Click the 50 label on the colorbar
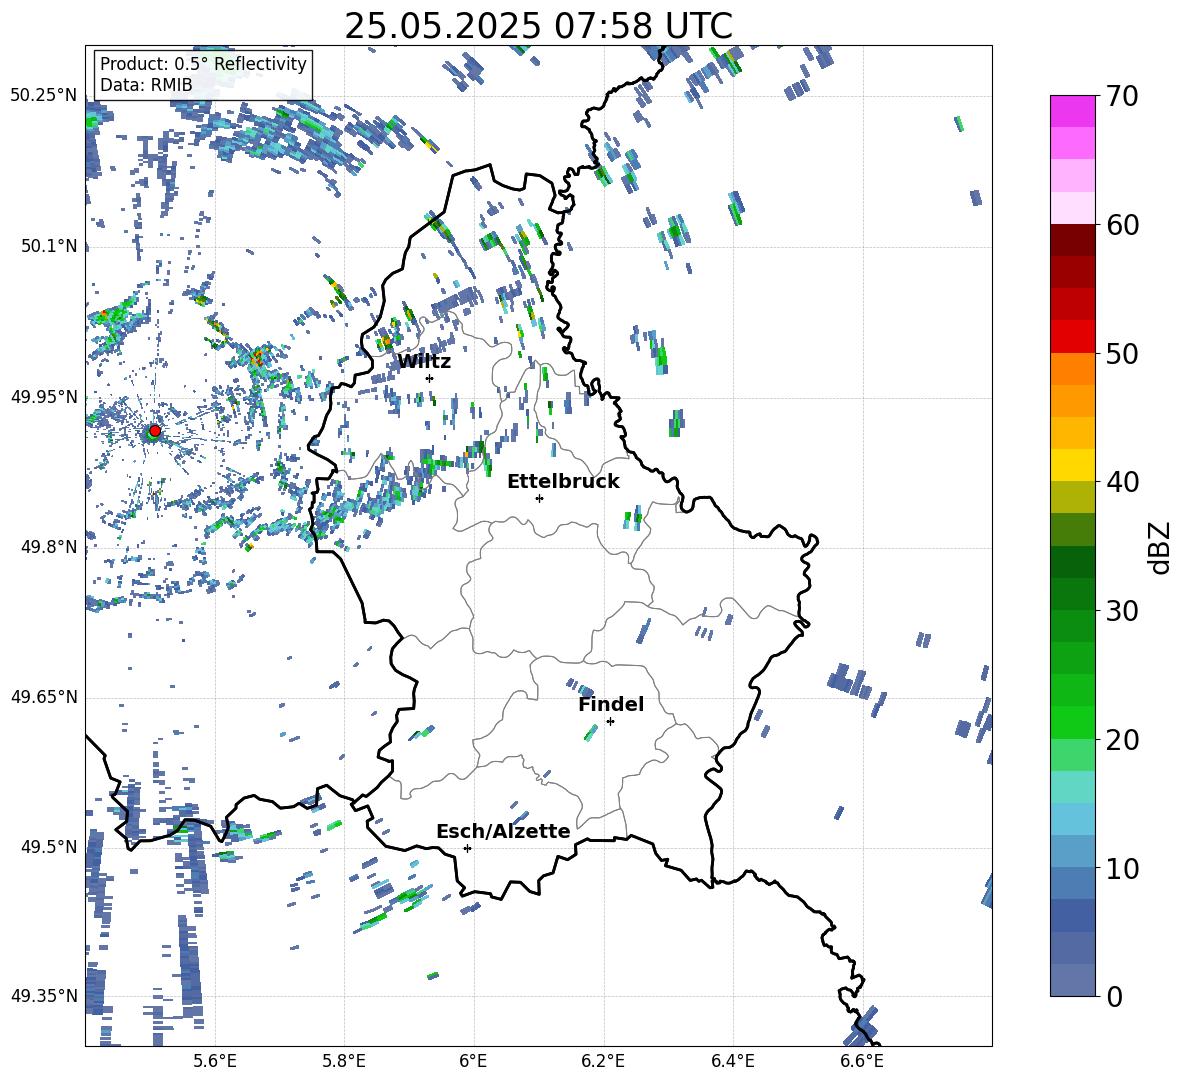 1122,353
